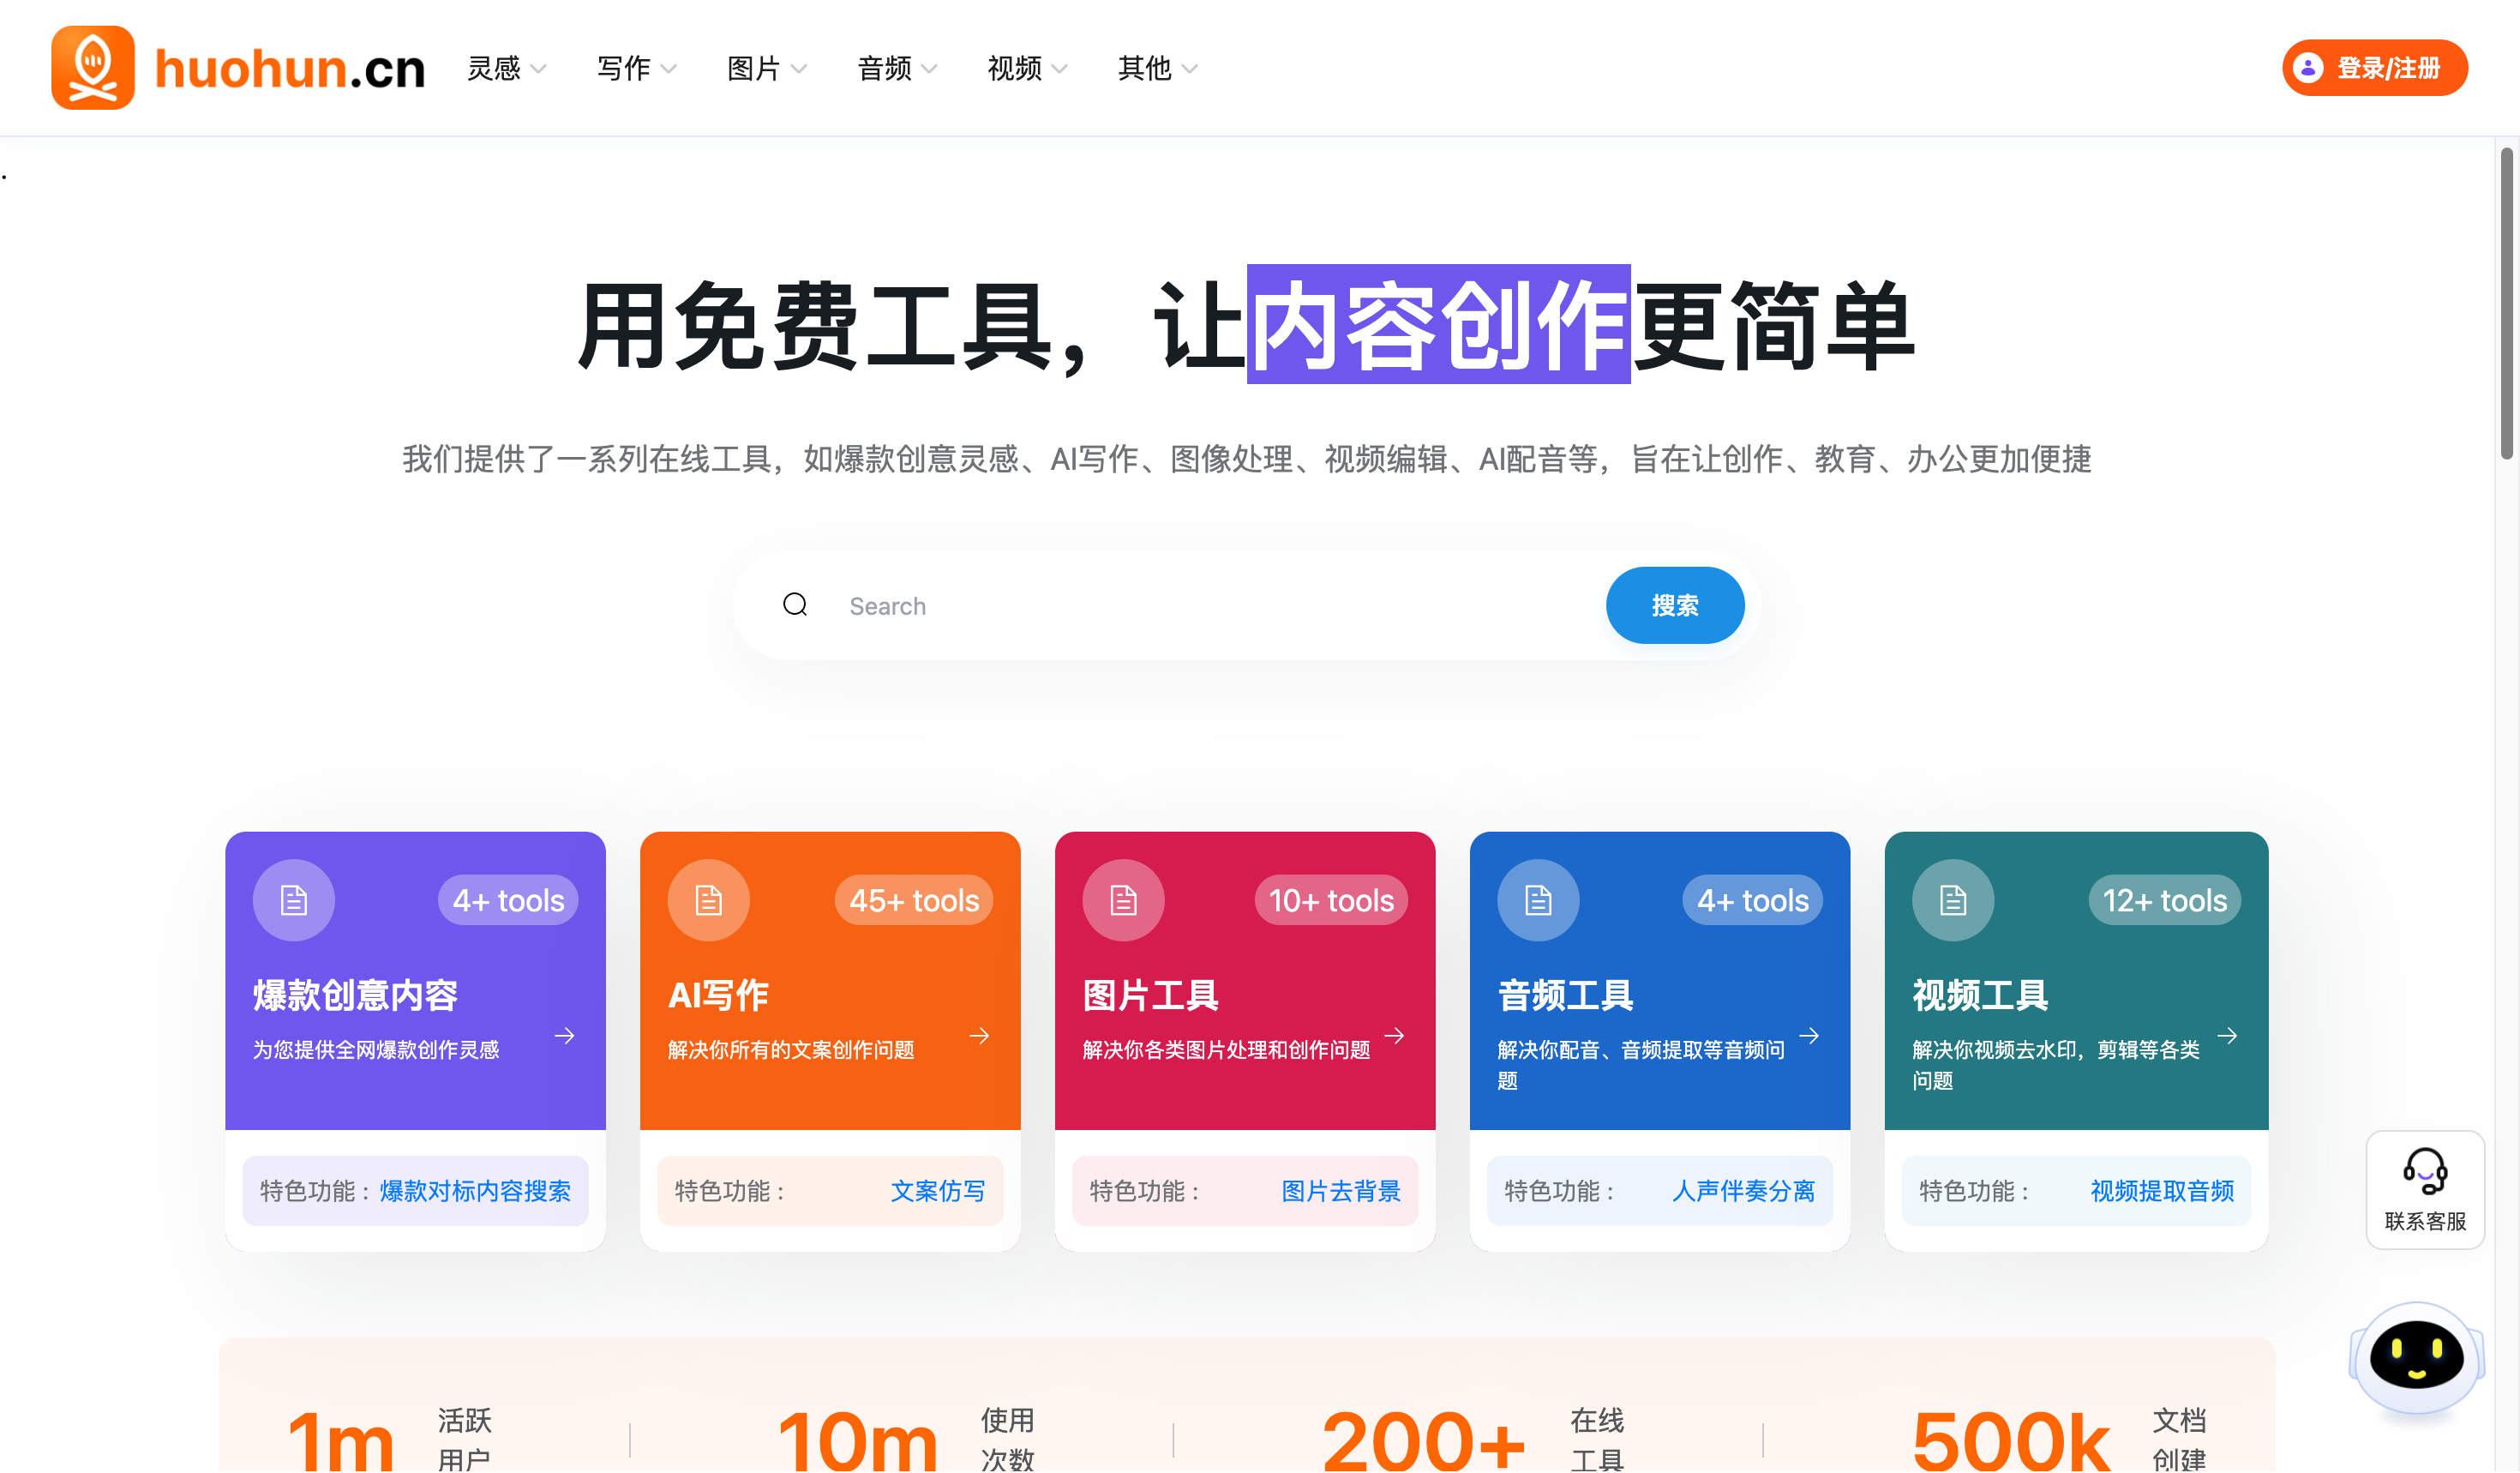Open the 文案仿写 feature link
This screenshot has width=2520, height=1473.
click(x=937, y=1191)
